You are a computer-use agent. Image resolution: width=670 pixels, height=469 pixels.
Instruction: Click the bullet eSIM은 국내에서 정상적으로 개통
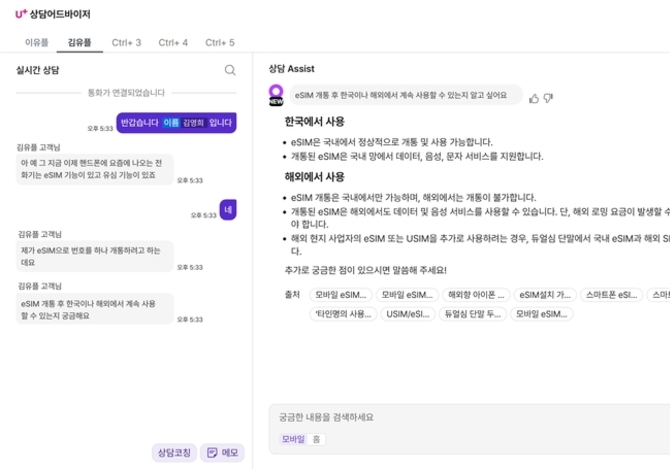click(392, 142)
